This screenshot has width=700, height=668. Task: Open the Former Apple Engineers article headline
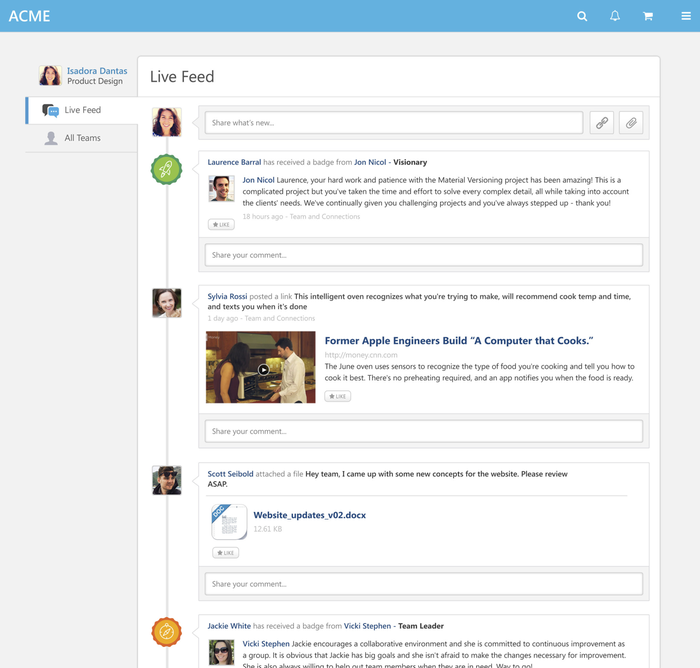pos(458,341)
